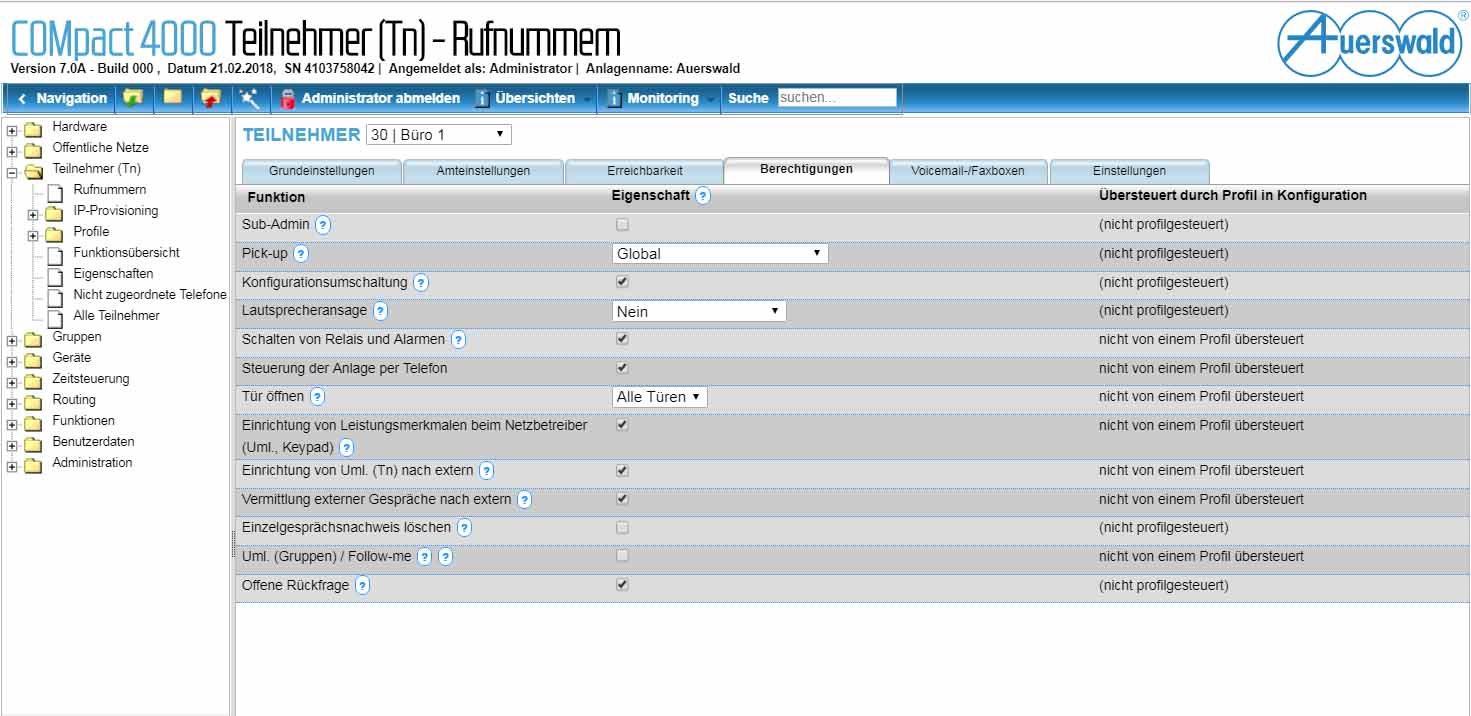Viewport: 1471px width, 716px height.
Task: Expand the IP-Provisioning subfolder
Action: [x=33, y=214]
